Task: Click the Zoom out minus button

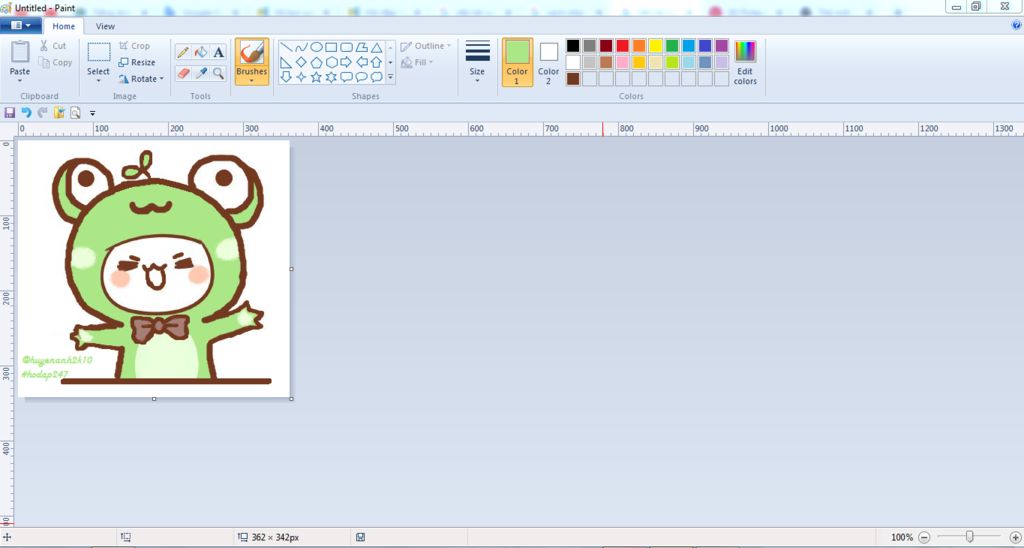Action: [924, 537]
